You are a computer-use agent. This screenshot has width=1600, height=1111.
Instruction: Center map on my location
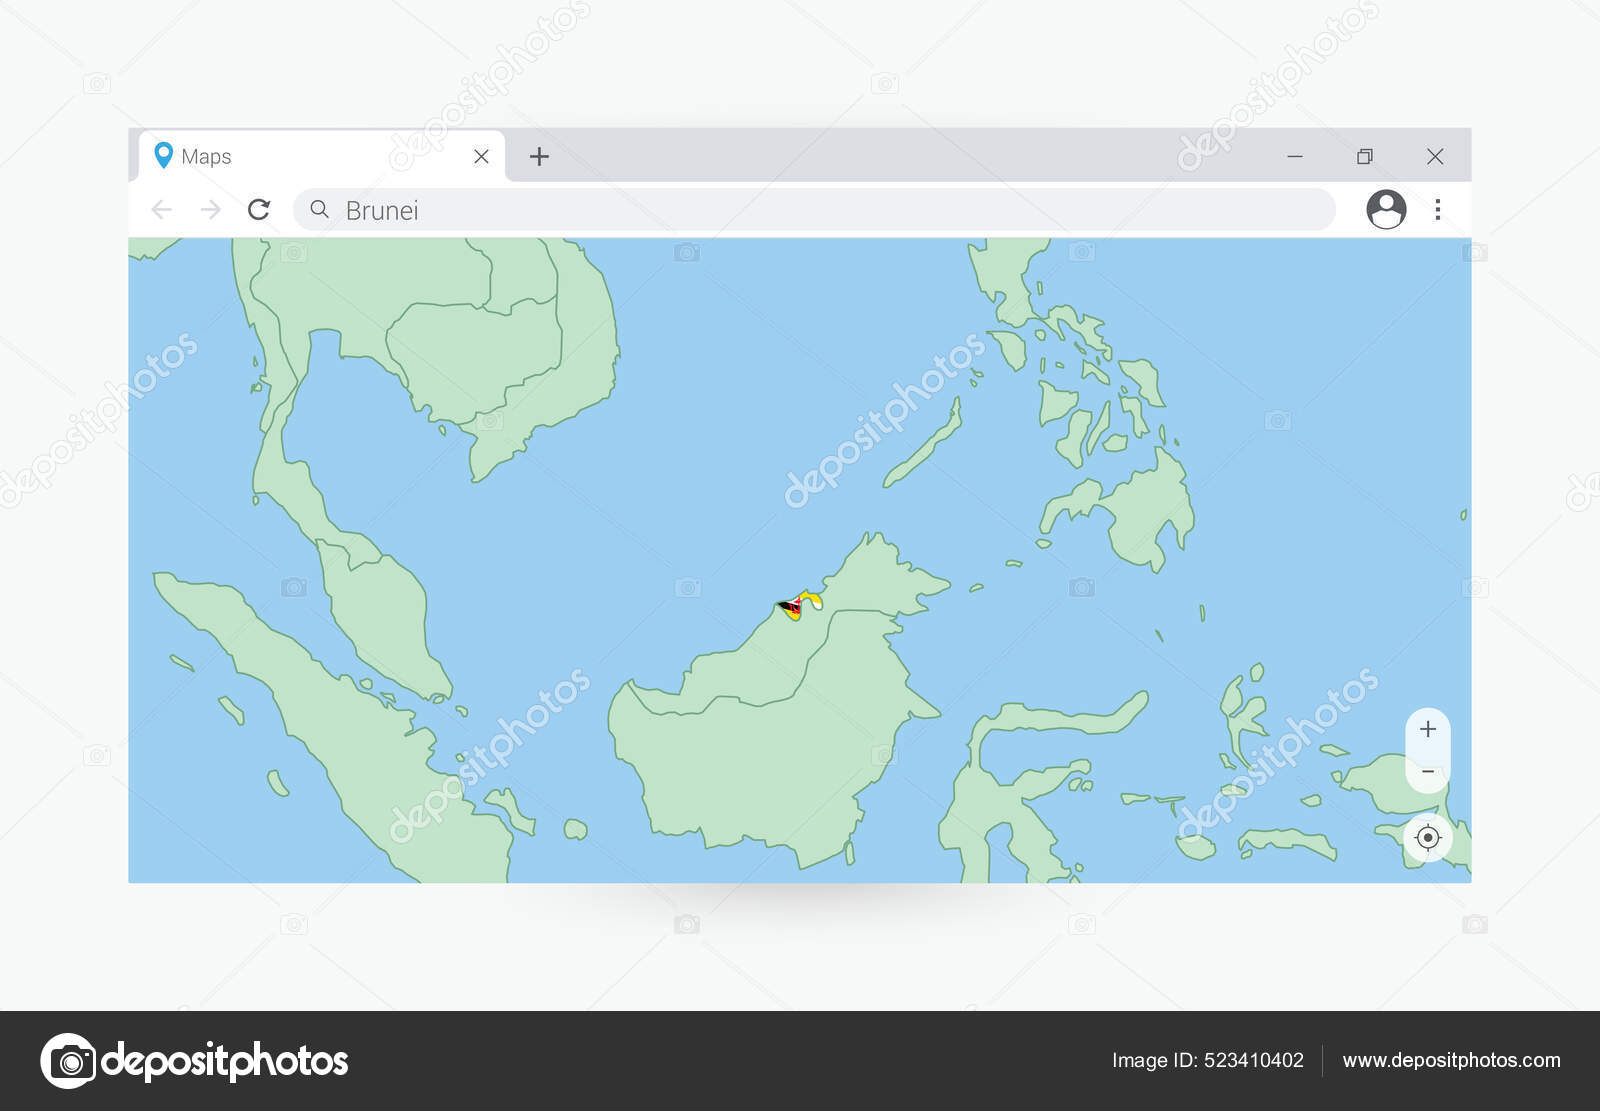pyautogui.click(x=1427, y=838)
